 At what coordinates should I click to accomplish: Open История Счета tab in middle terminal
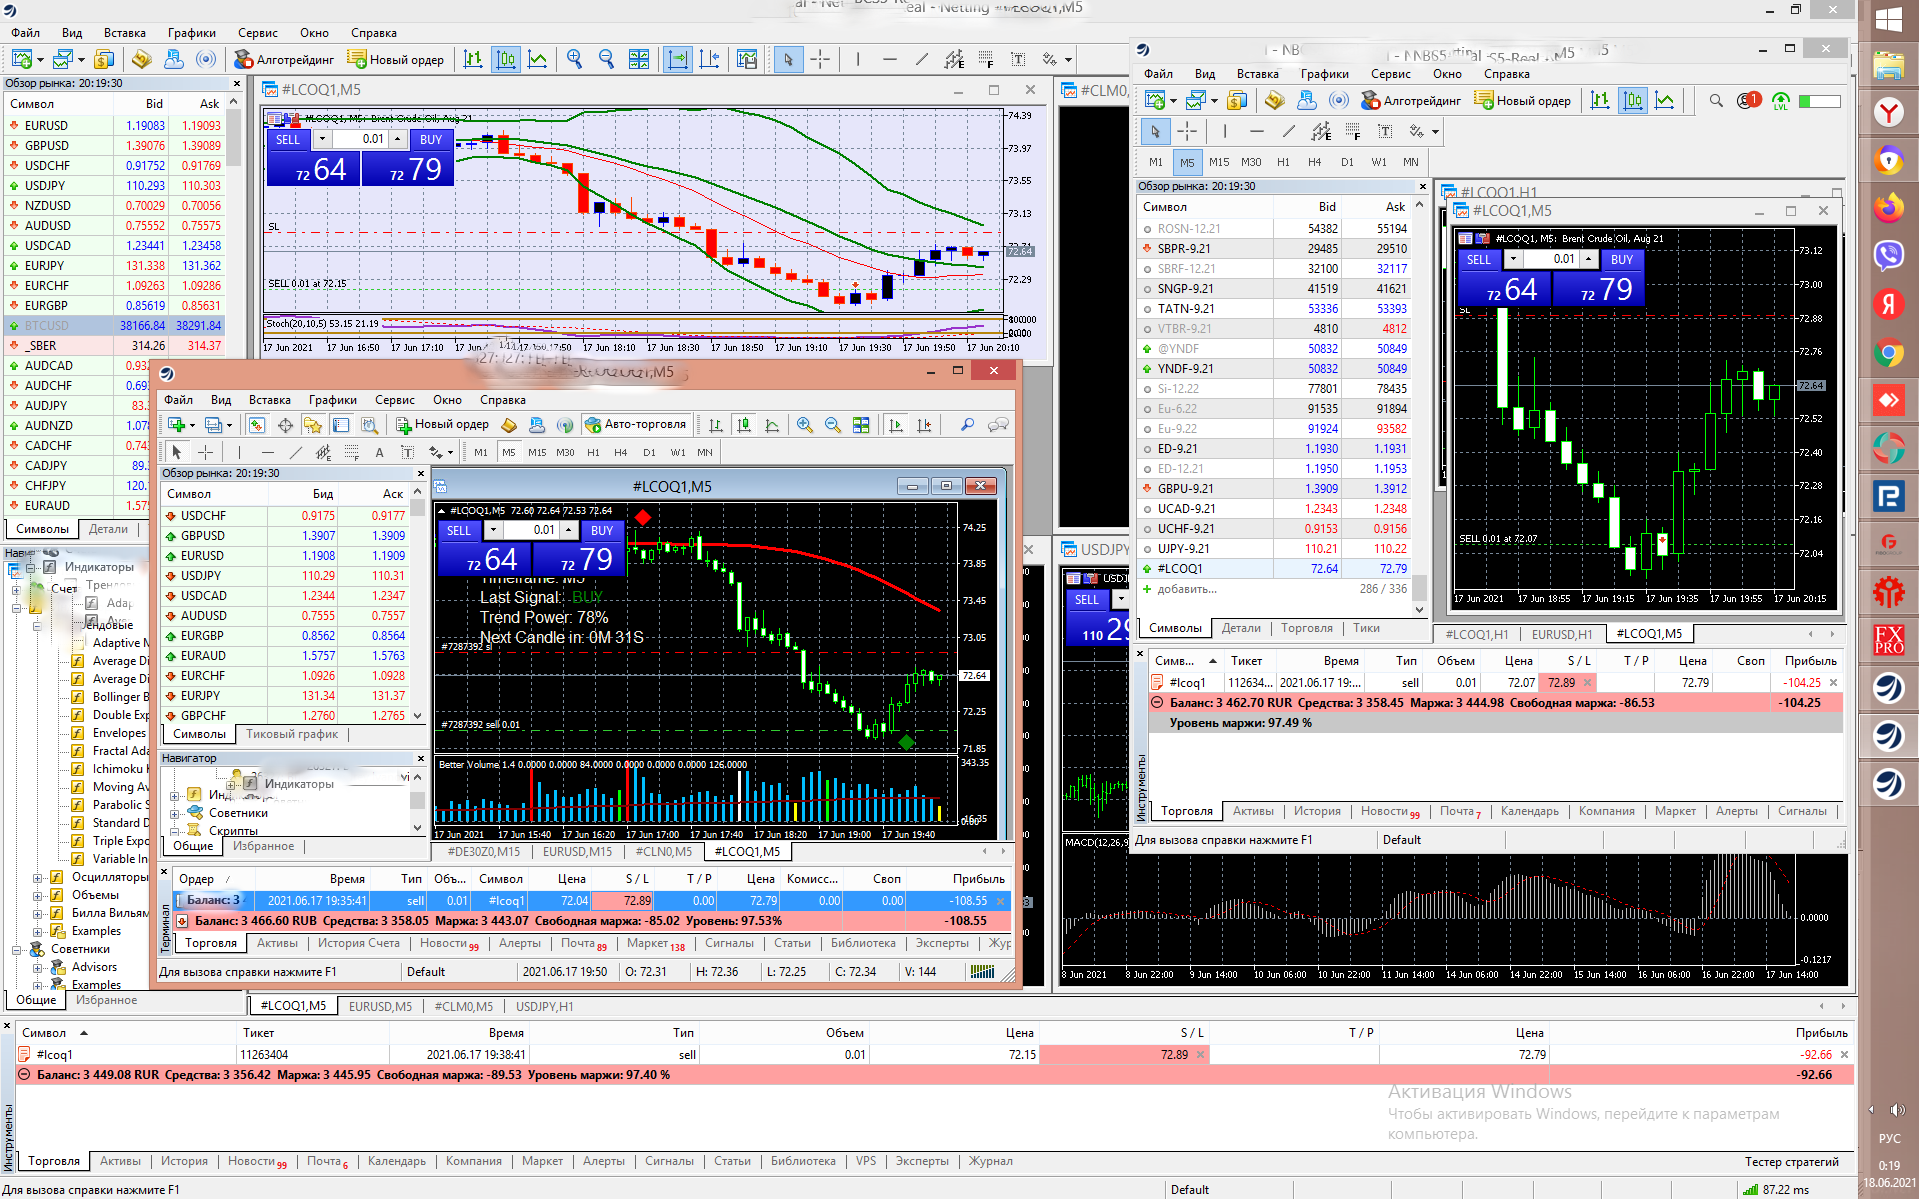click(359, 943)
